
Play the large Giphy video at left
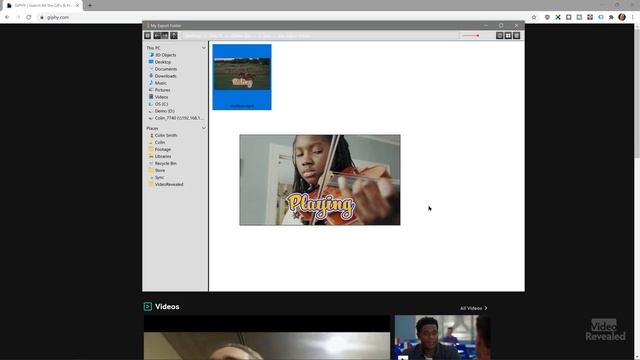click(267, 337)
